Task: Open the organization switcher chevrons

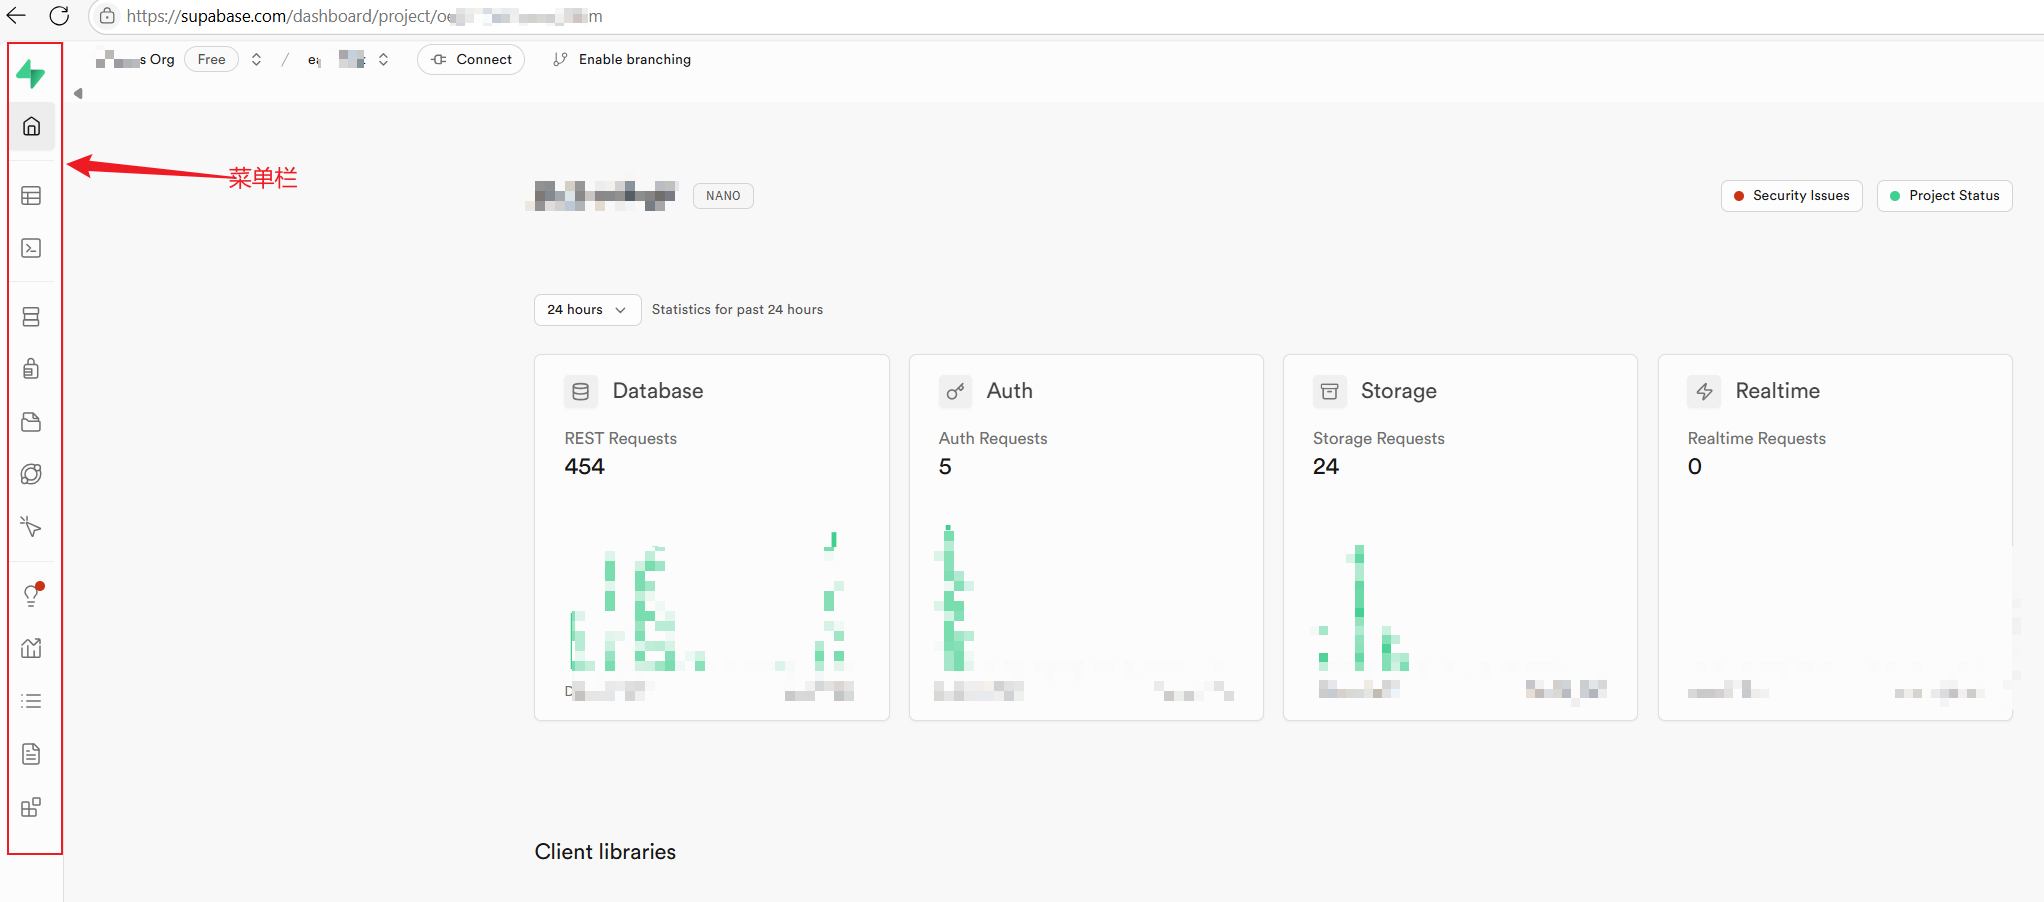Action: click(257, 60)
